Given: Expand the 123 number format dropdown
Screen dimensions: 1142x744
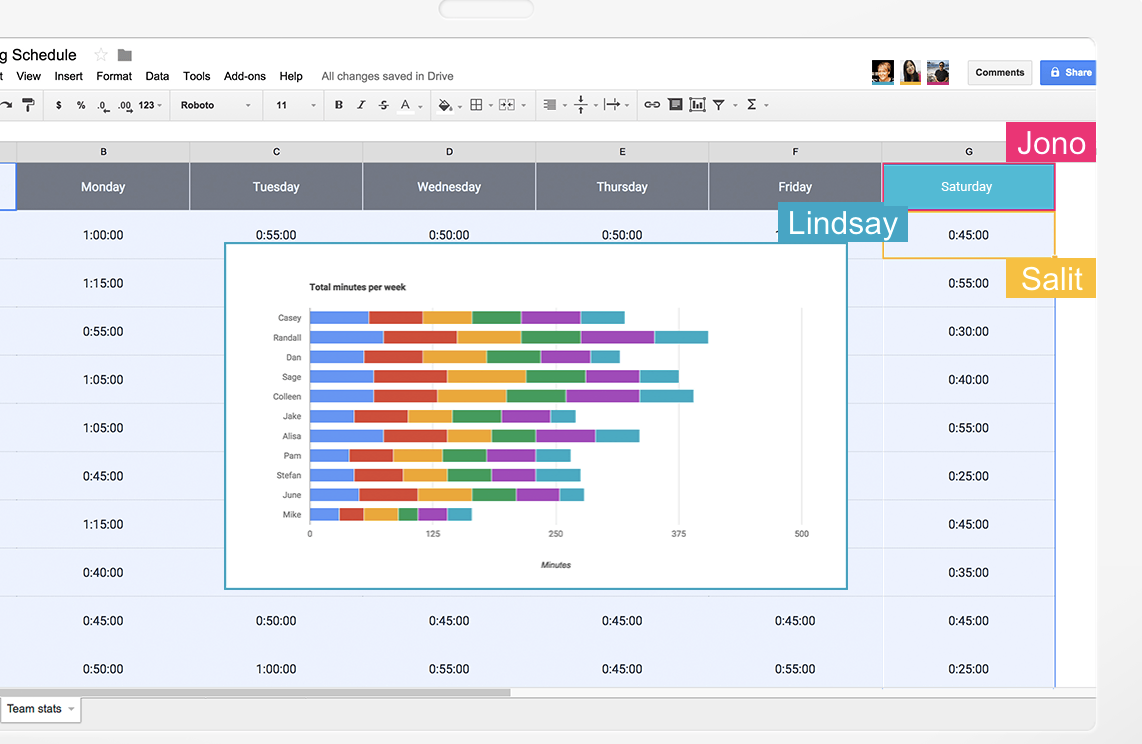Looking at the screenshot, I should (x=151, y=105).
